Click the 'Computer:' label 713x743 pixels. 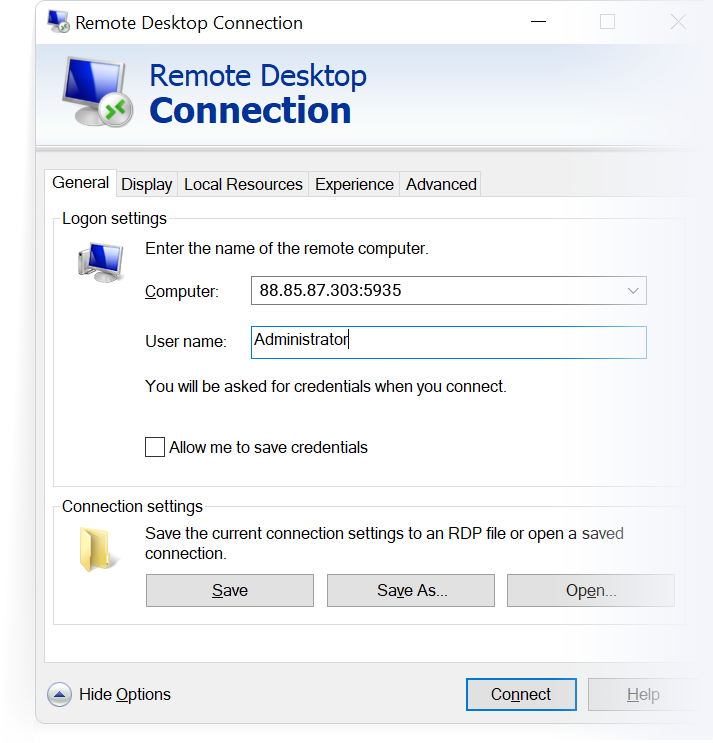coord(182,291)
